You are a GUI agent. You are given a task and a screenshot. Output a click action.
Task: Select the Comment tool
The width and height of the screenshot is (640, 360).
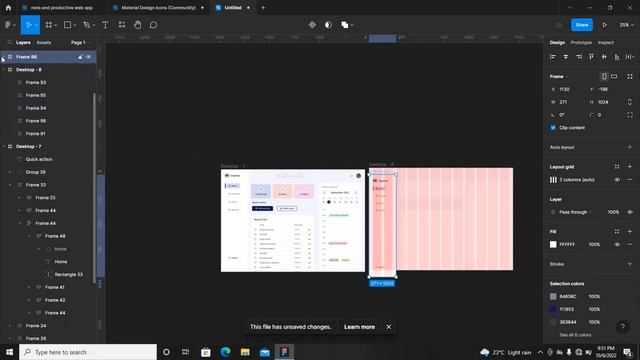(x=153, y=25)
